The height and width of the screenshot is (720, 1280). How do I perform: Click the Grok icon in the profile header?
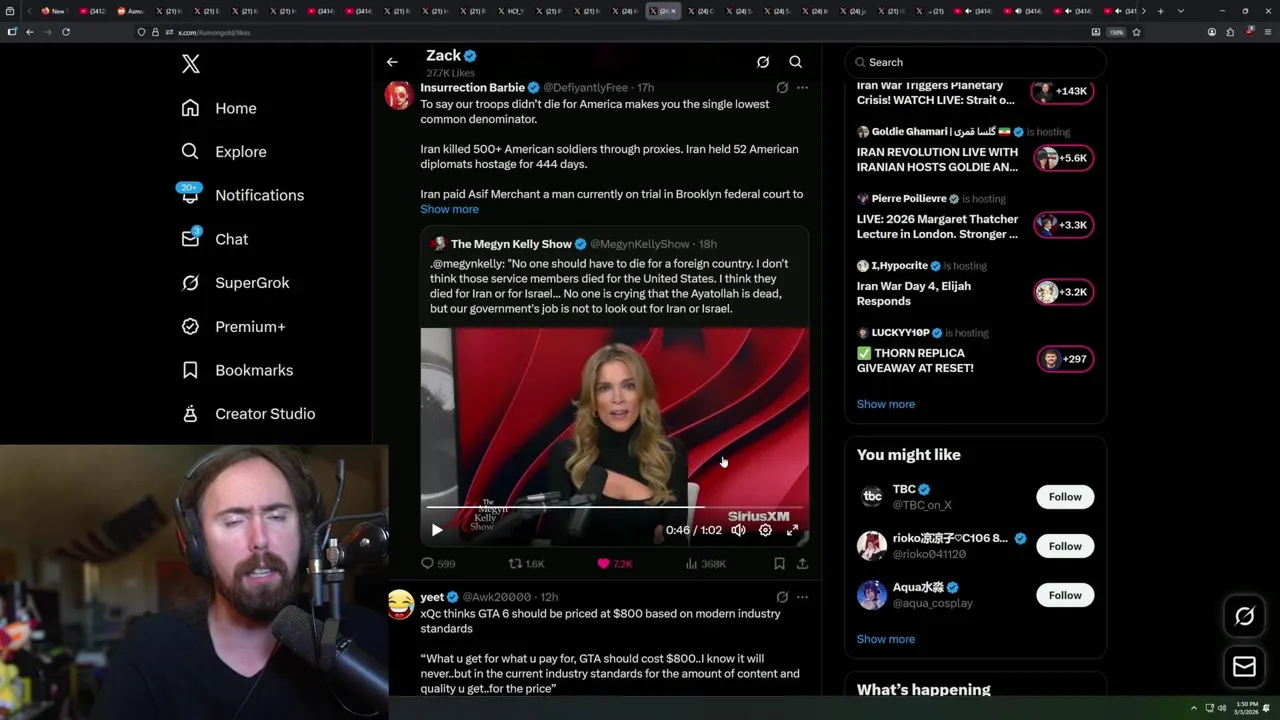coord(763,62)
